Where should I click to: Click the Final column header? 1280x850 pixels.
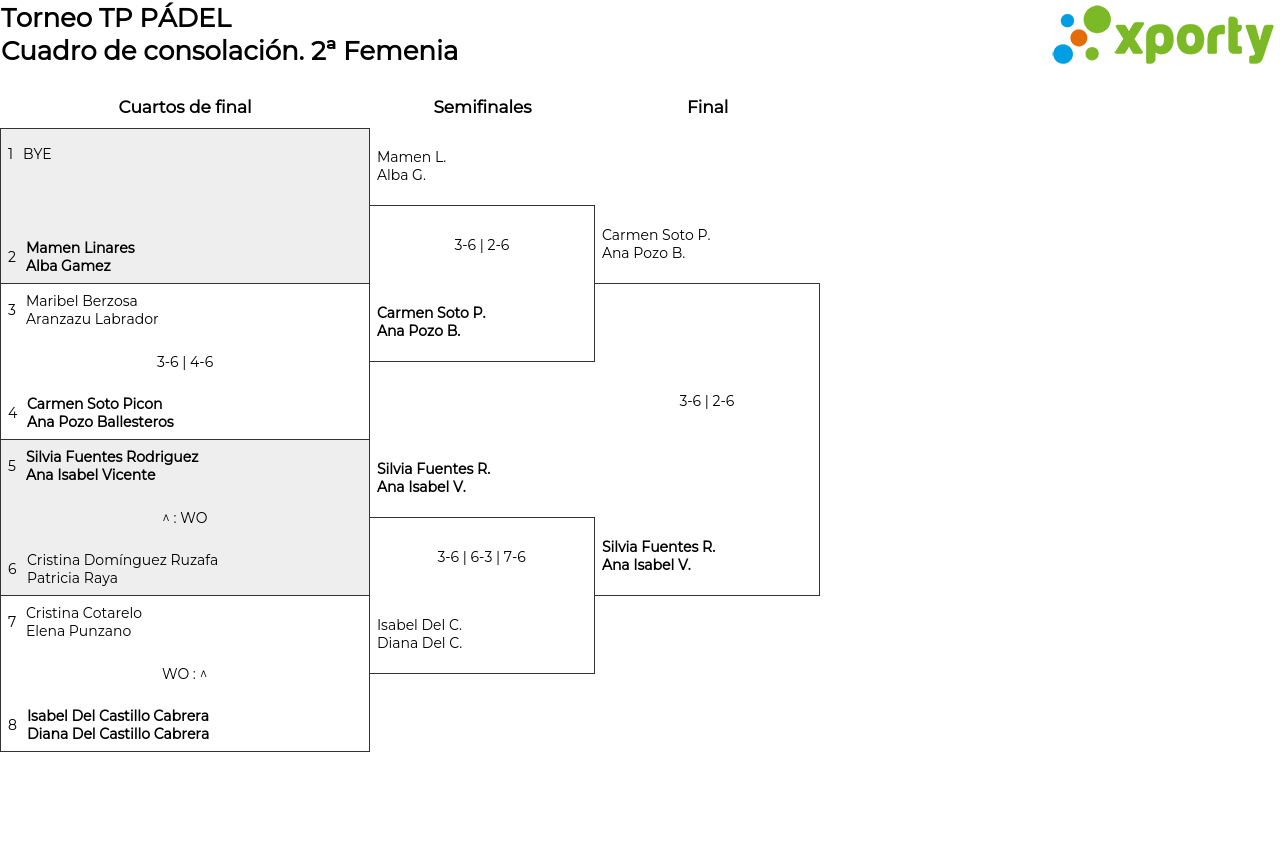(x=707, y=107)
